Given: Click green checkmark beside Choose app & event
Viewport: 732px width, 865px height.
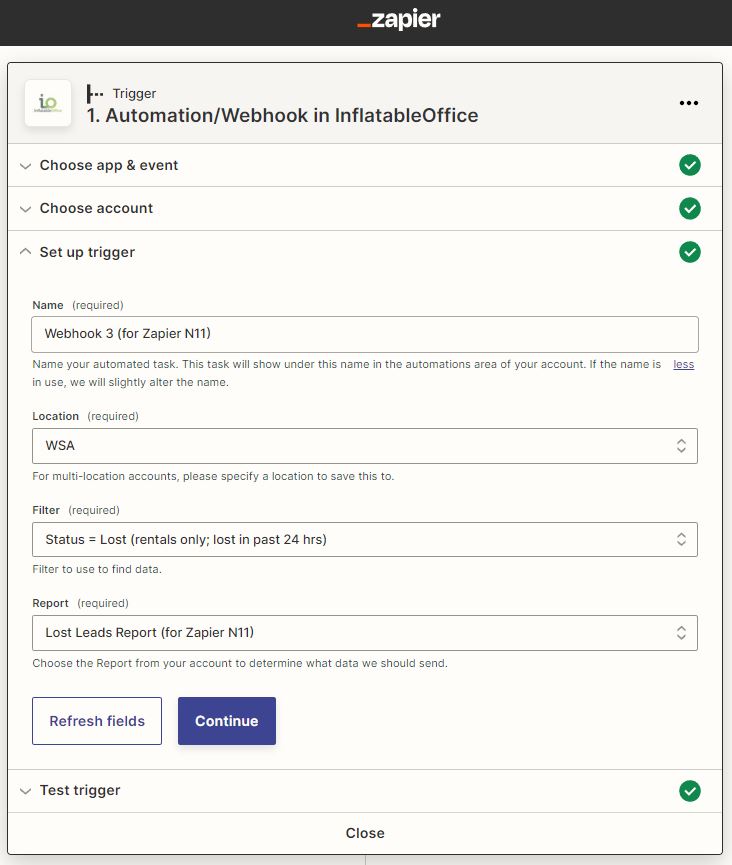Looking at the screenshot, I should 689,165.
